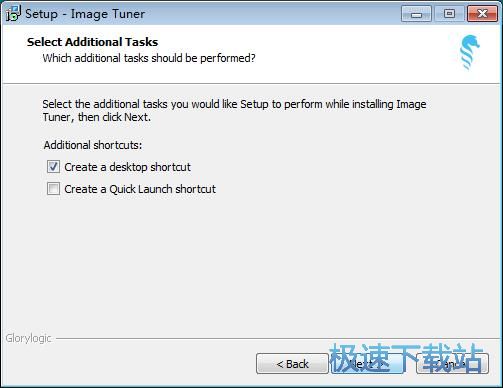Enable the Quick Launch shortcut checkbox
This screenshot has height=388, width=503.
tap(53, 189)
